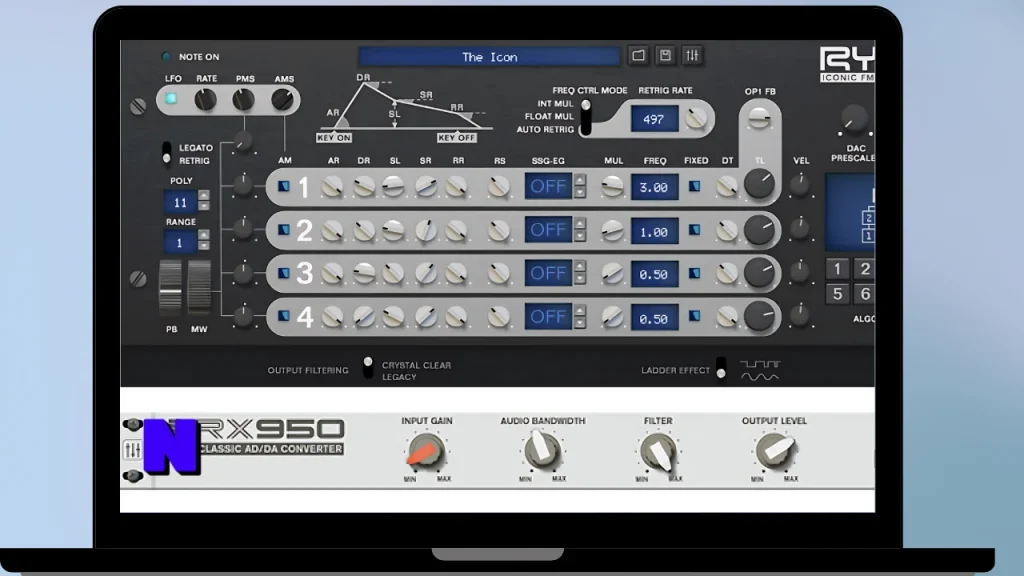Click the OP1 FB knob
The width and height of the screenshot is (1024, 576).
pyautogui.click(x=759, y=118)
